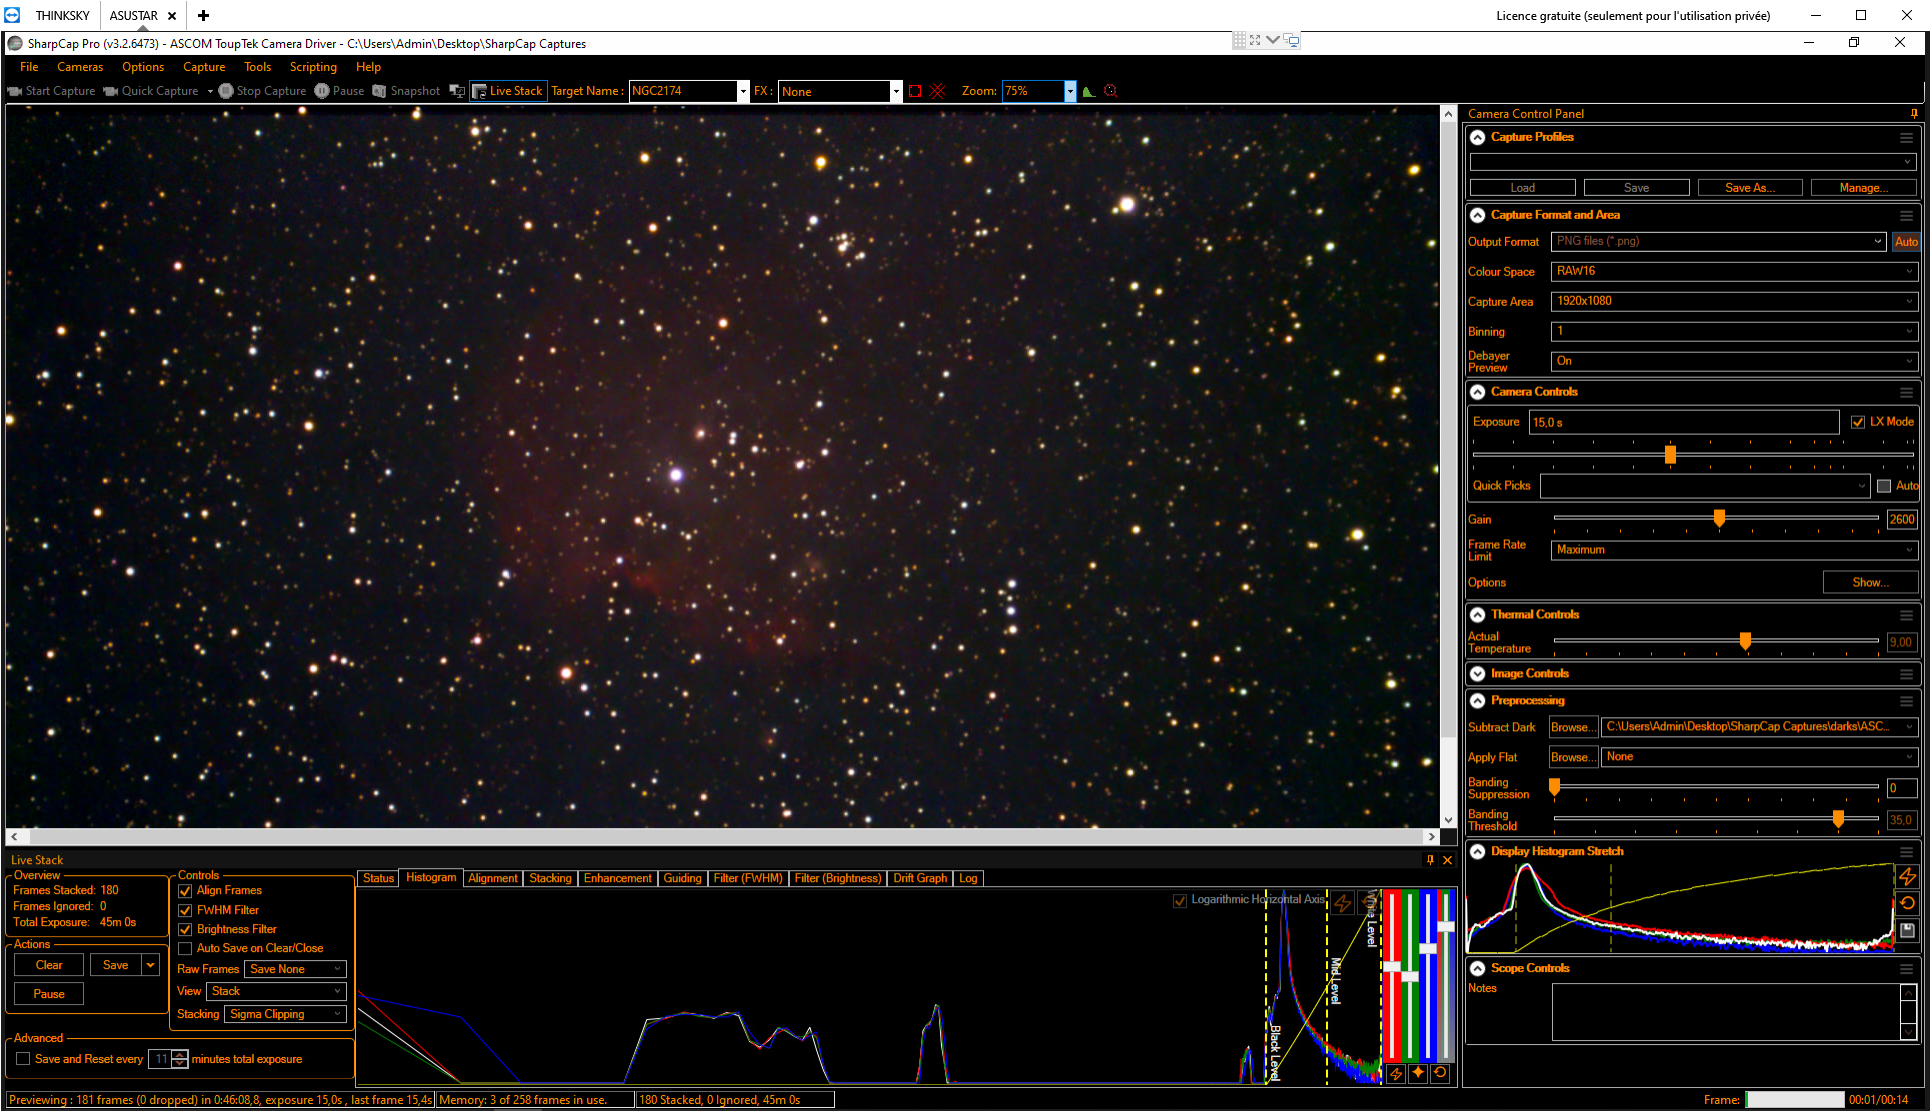This screenshot has height=1112, width=1931.
Task: Click the Gain slider handle
Action: (x=1719, y=518)
